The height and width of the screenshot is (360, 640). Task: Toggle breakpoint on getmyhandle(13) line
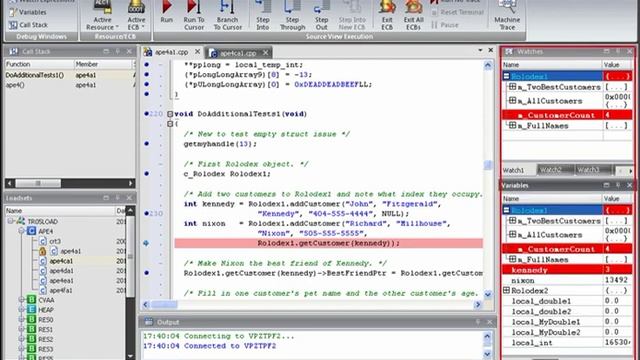point(147,144)
